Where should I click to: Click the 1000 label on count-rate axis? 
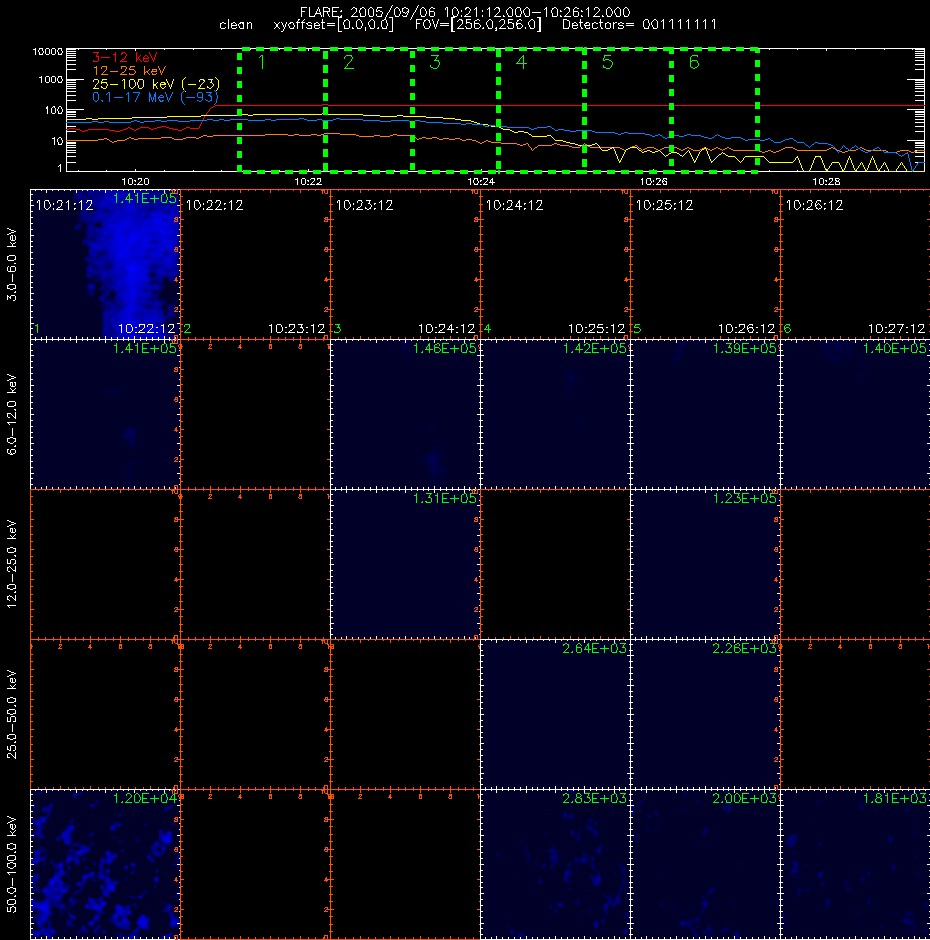[50, 80]
